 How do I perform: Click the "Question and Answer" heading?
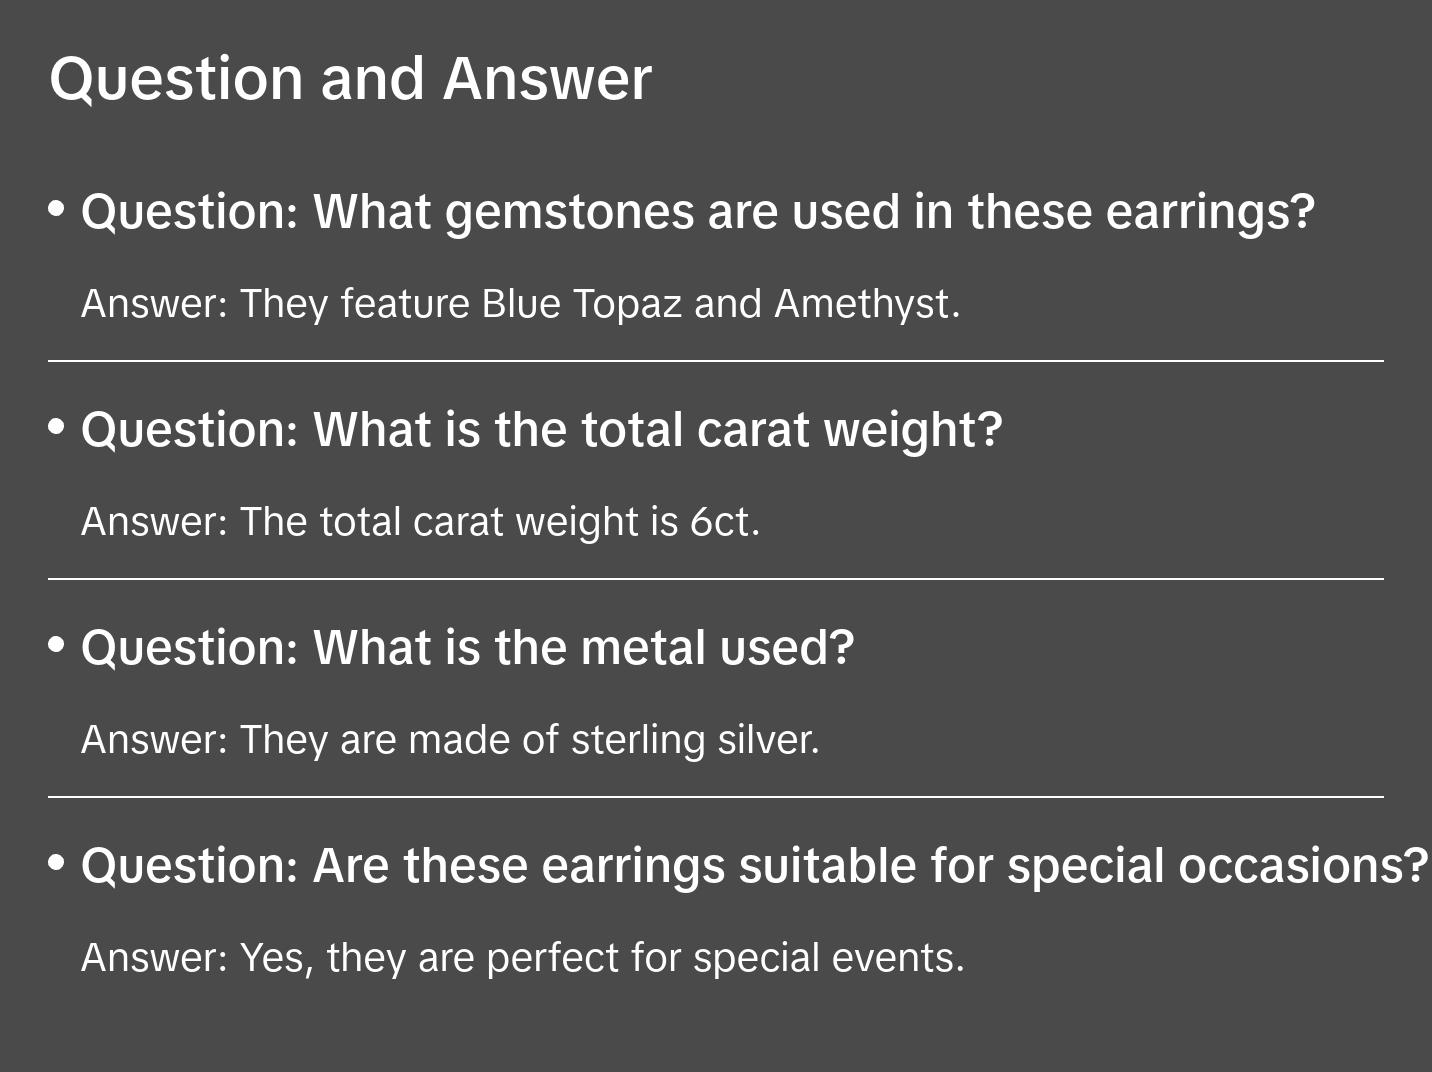tap(350, 79)
